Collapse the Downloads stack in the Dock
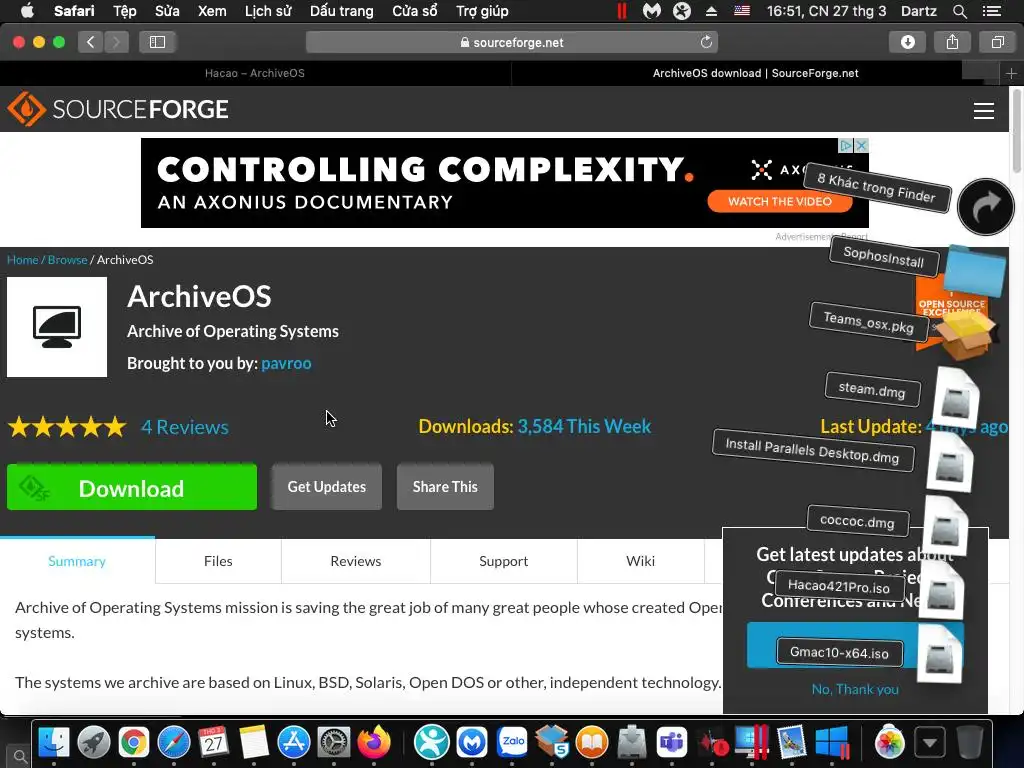Image resolution: width=1024 pixels, height=768 pixels. point(930,743)
